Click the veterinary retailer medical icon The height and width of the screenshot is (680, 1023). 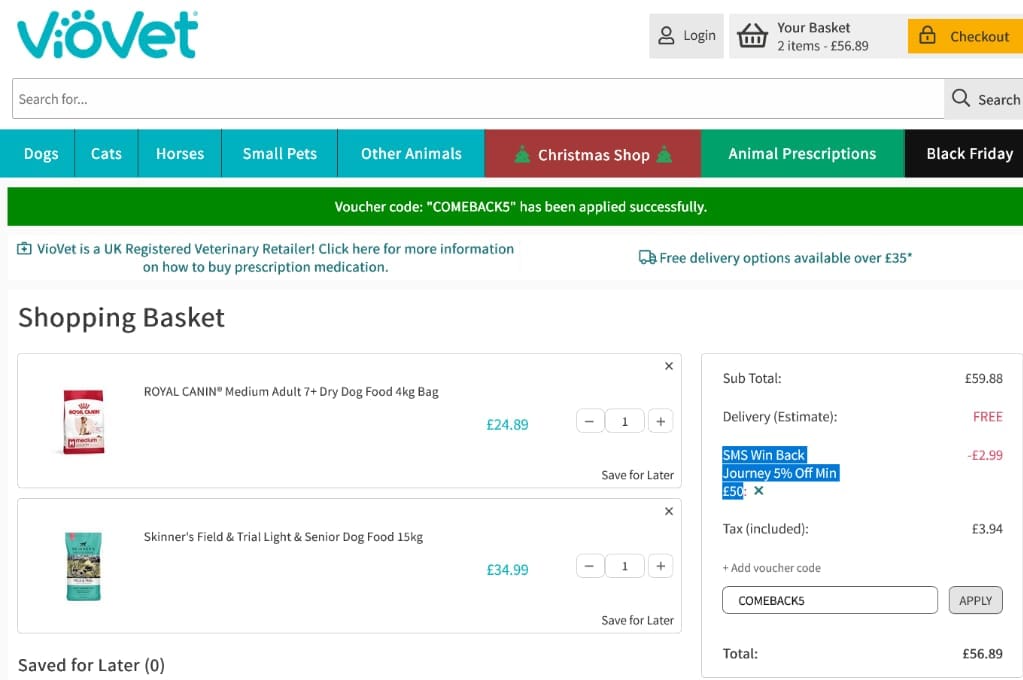24,249
